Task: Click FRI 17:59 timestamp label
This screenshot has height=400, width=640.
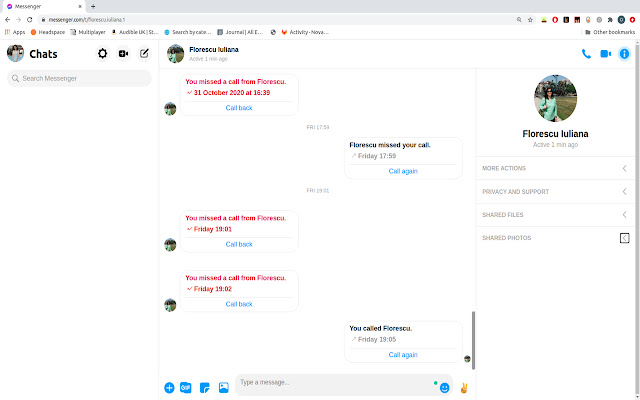Action: (318, 127)
